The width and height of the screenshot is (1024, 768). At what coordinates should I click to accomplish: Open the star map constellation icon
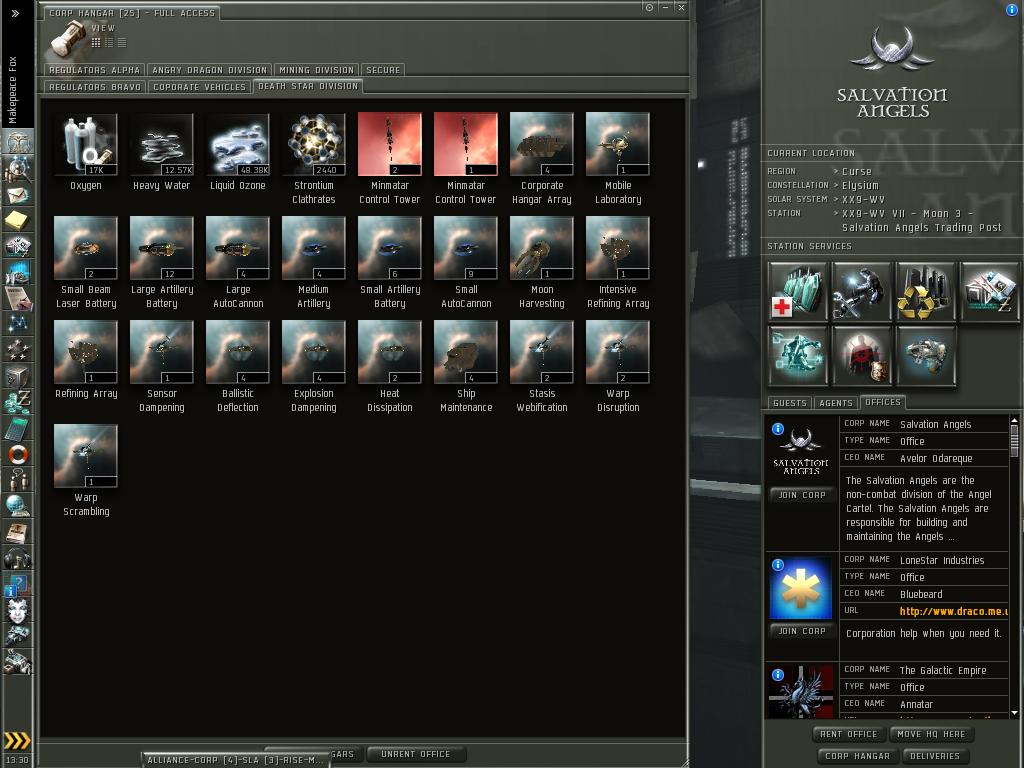pyautogui.click(x=18, y=323)
